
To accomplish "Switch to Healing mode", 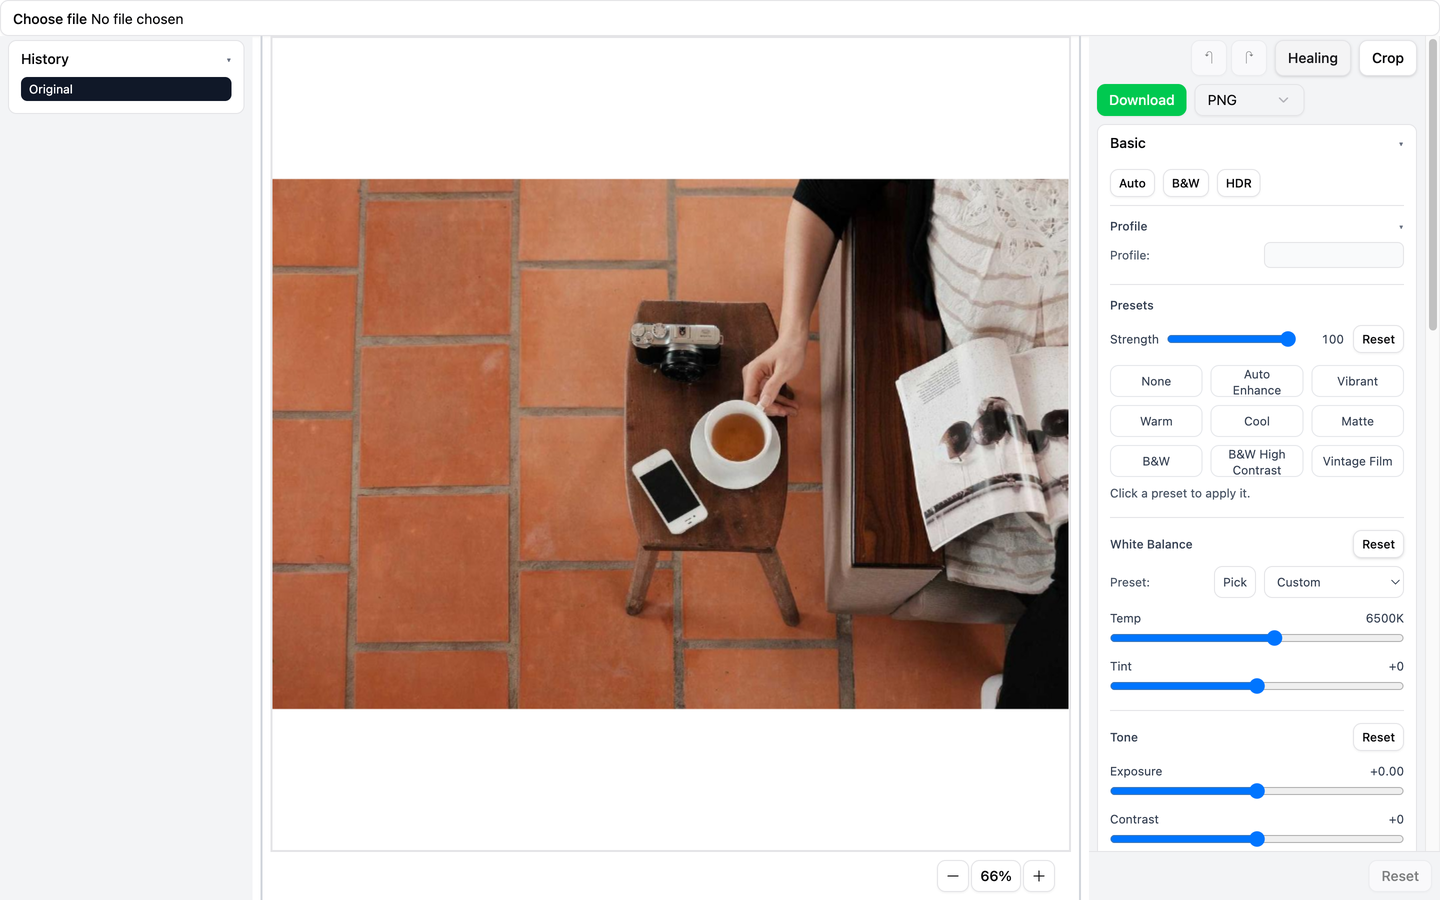I will click(x=1312, y=58).
